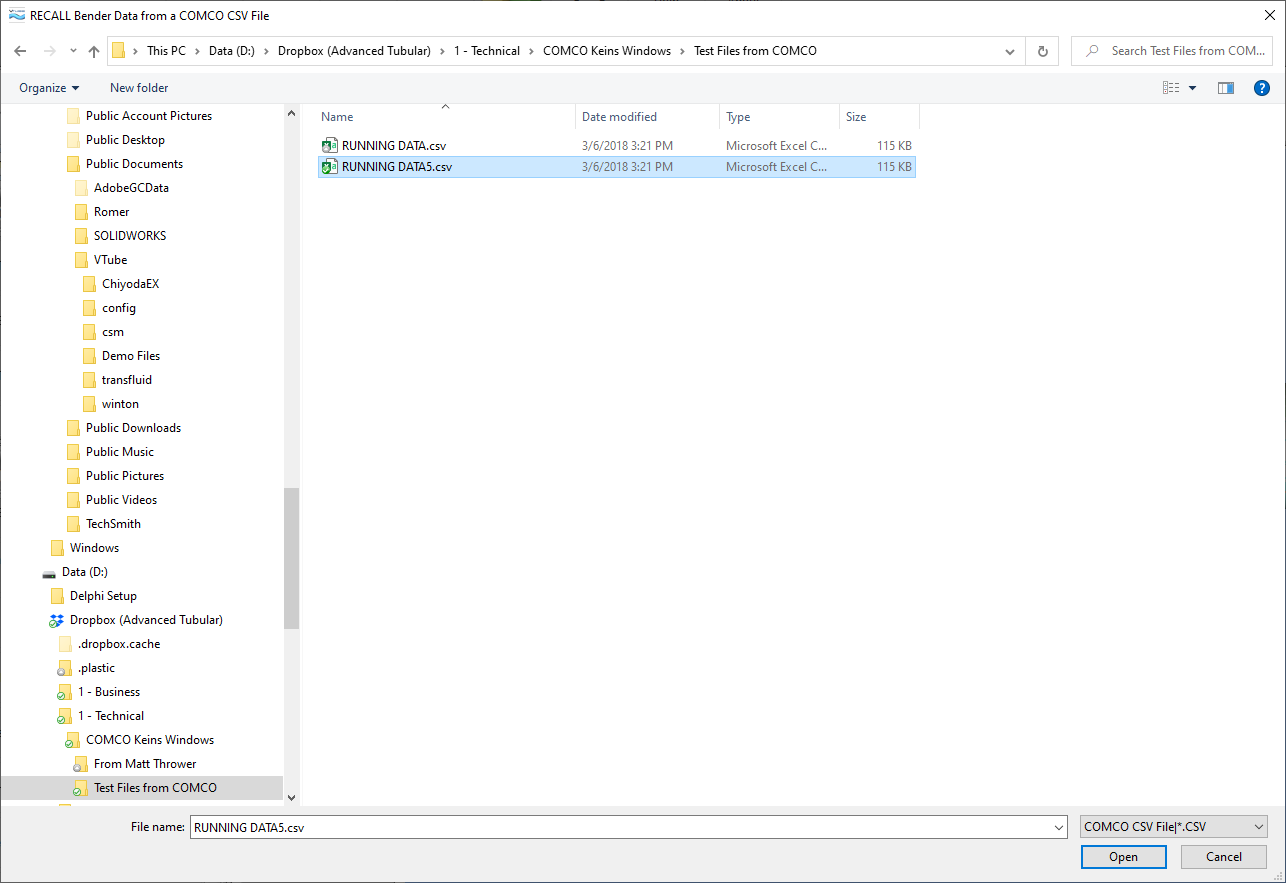This screenshot has width=1286, height=883.
Task: Click the New folder toolbar item
Action: (x=139, y=88)
